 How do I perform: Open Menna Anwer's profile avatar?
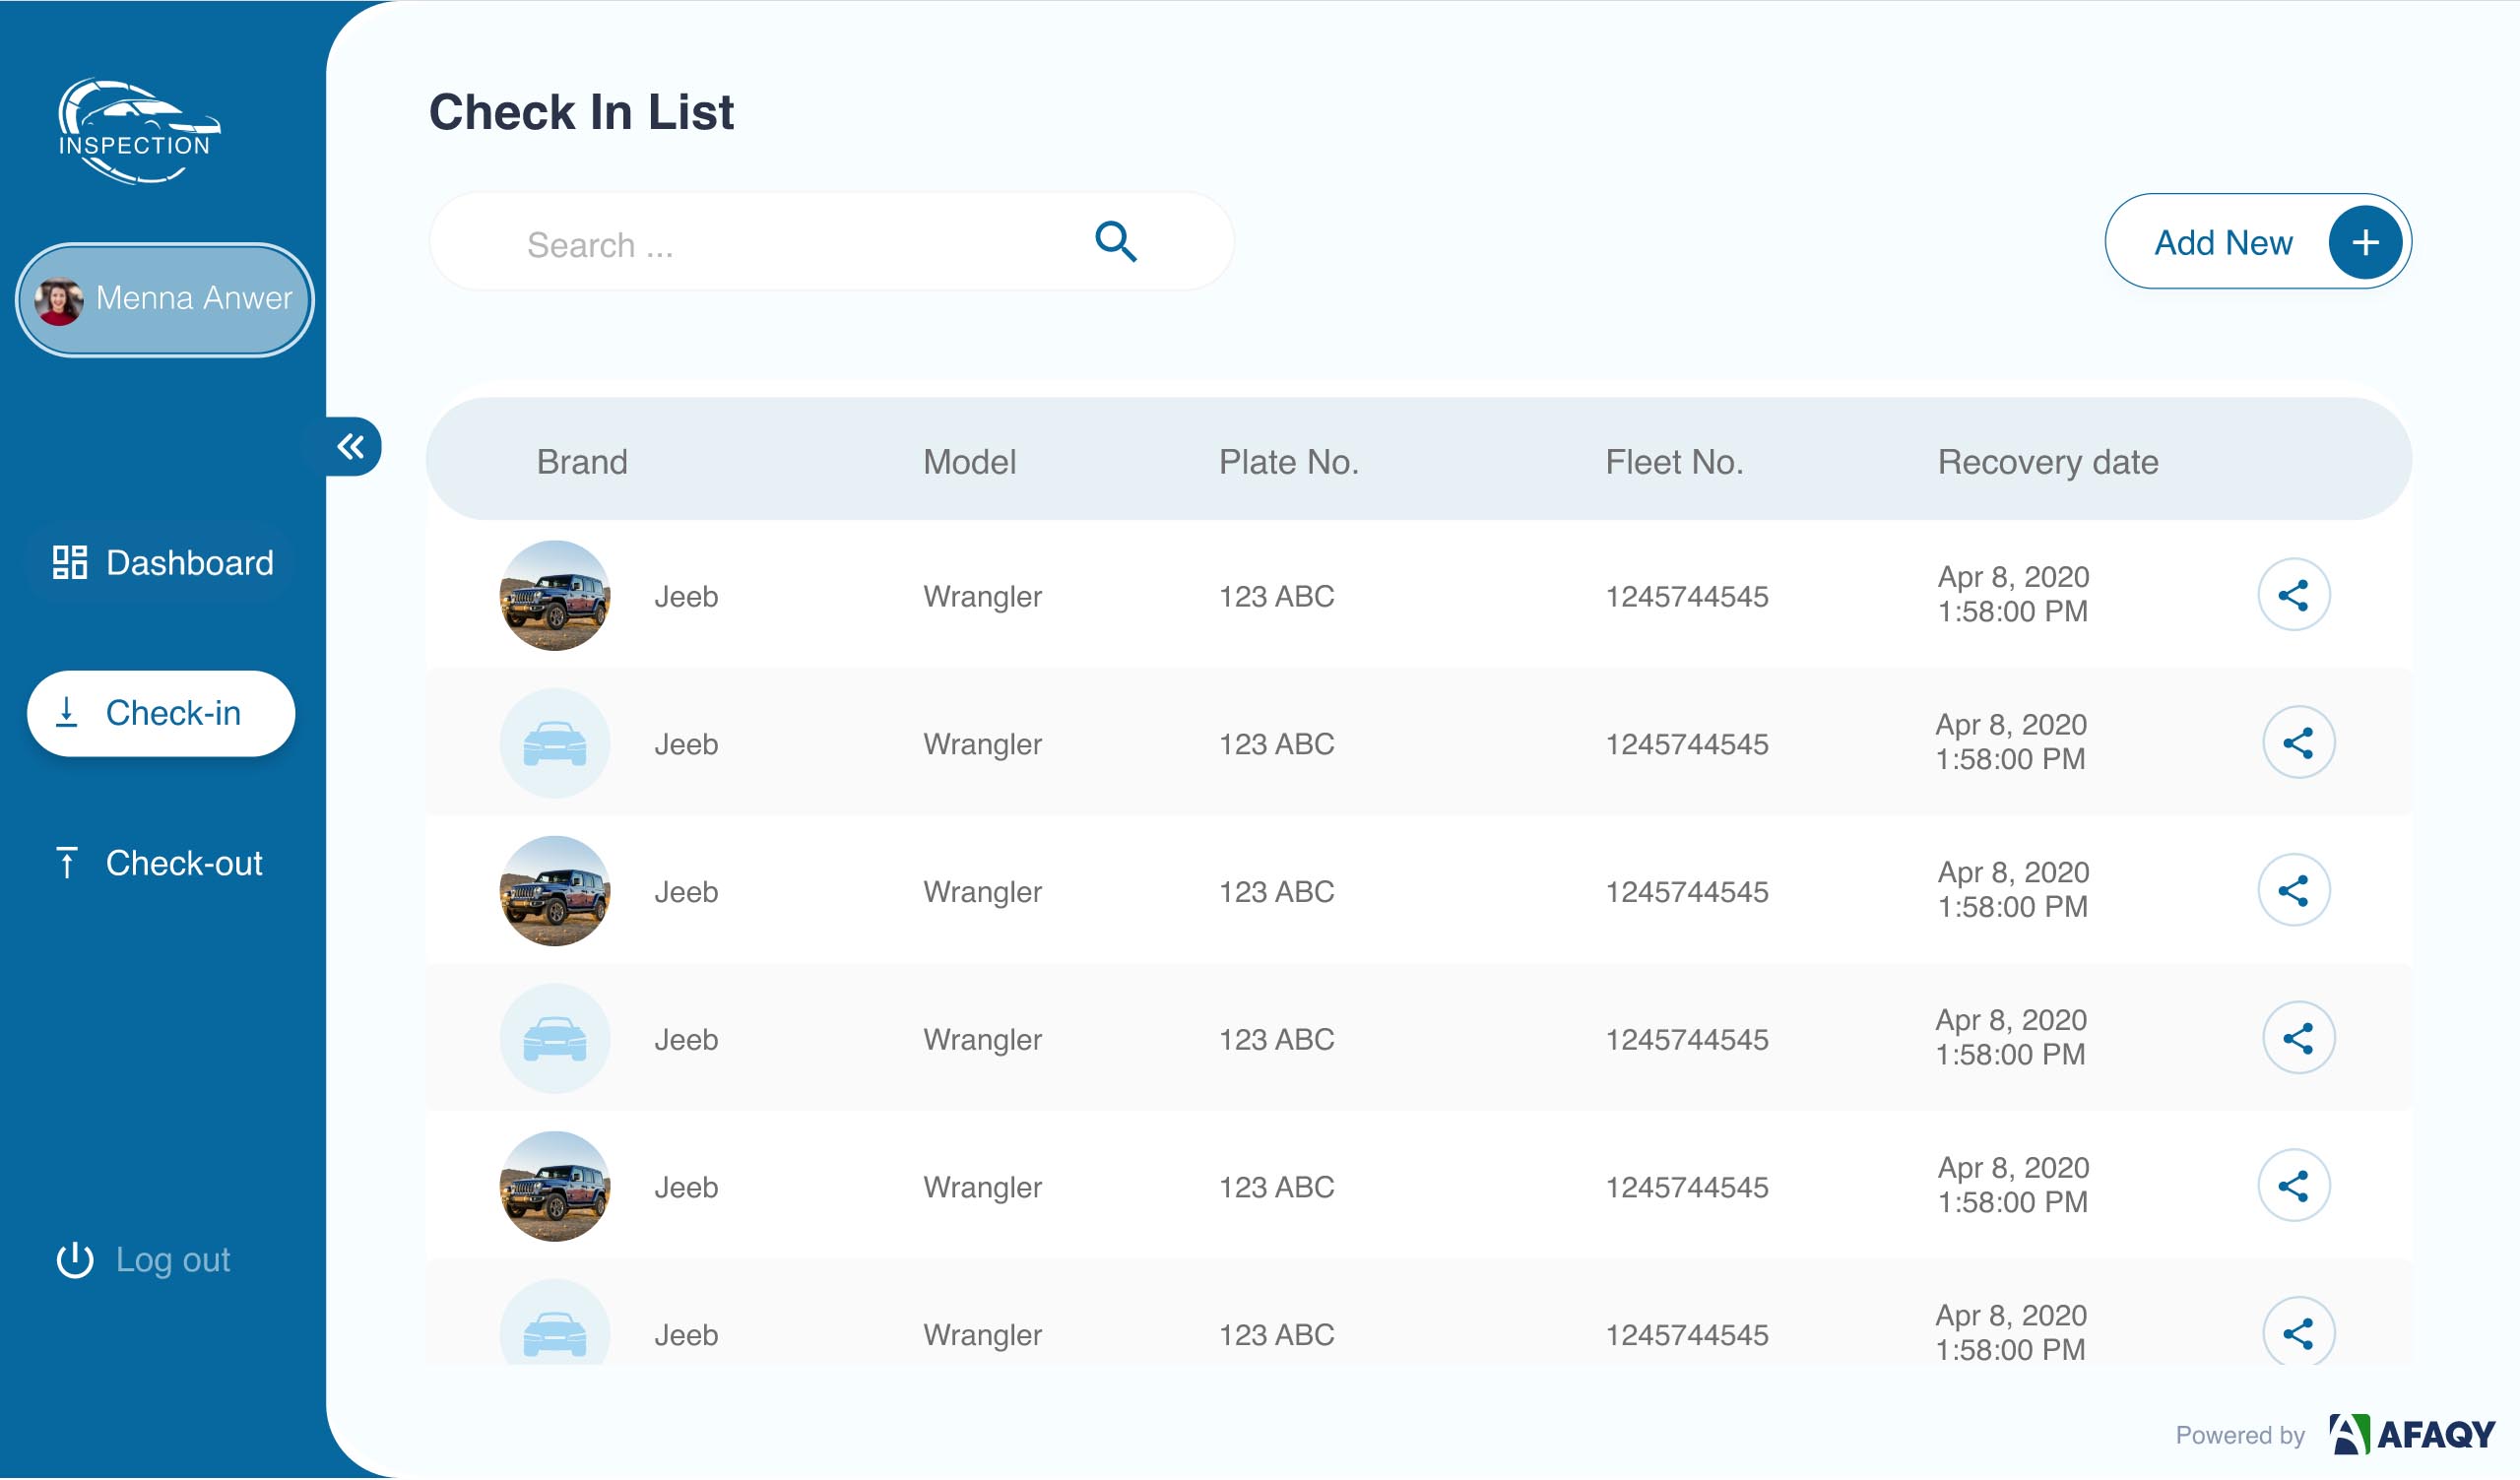coord(58,300)
